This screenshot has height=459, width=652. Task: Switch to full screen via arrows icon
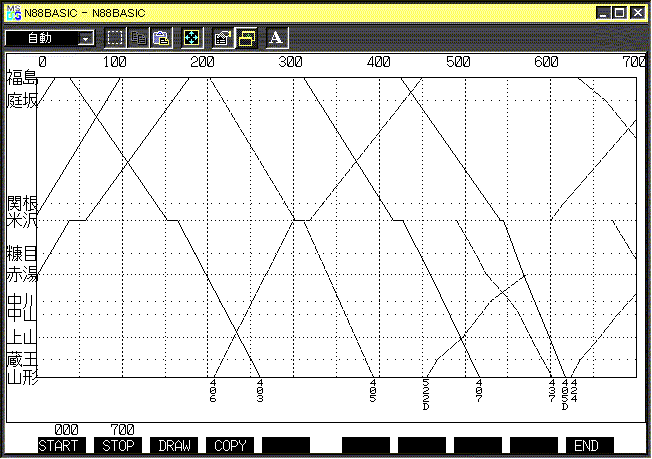(192, 38)
